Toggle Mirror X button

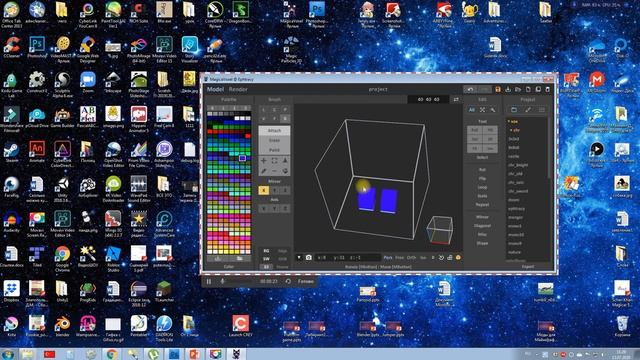coord(264,190)
